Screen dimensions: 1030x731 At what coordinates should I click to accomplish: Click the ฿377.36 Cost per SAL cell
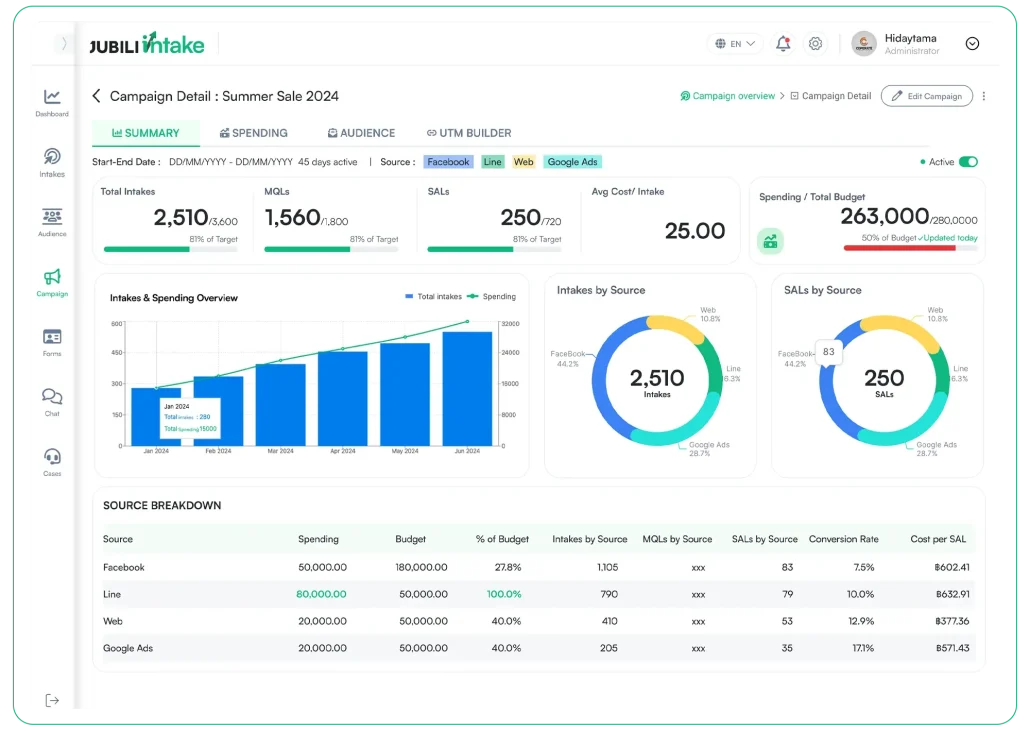[952, 621]
